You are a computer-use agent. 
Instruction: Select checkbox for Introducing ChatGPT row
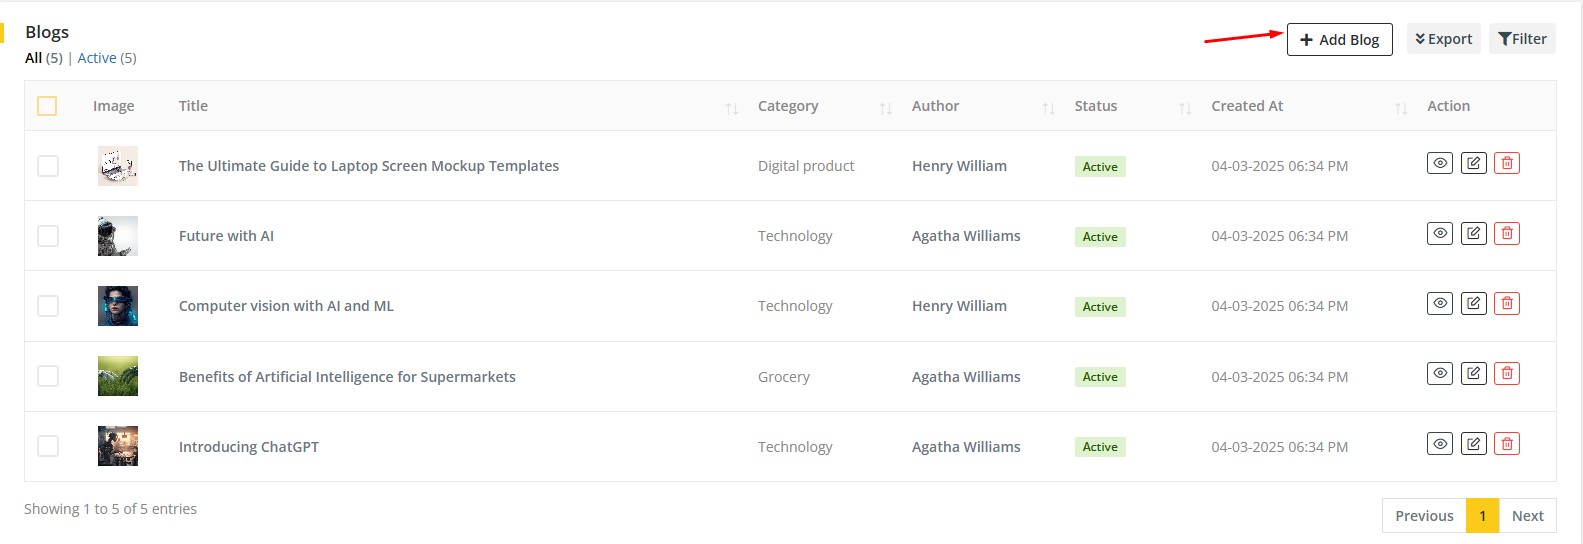click(48, 446)
